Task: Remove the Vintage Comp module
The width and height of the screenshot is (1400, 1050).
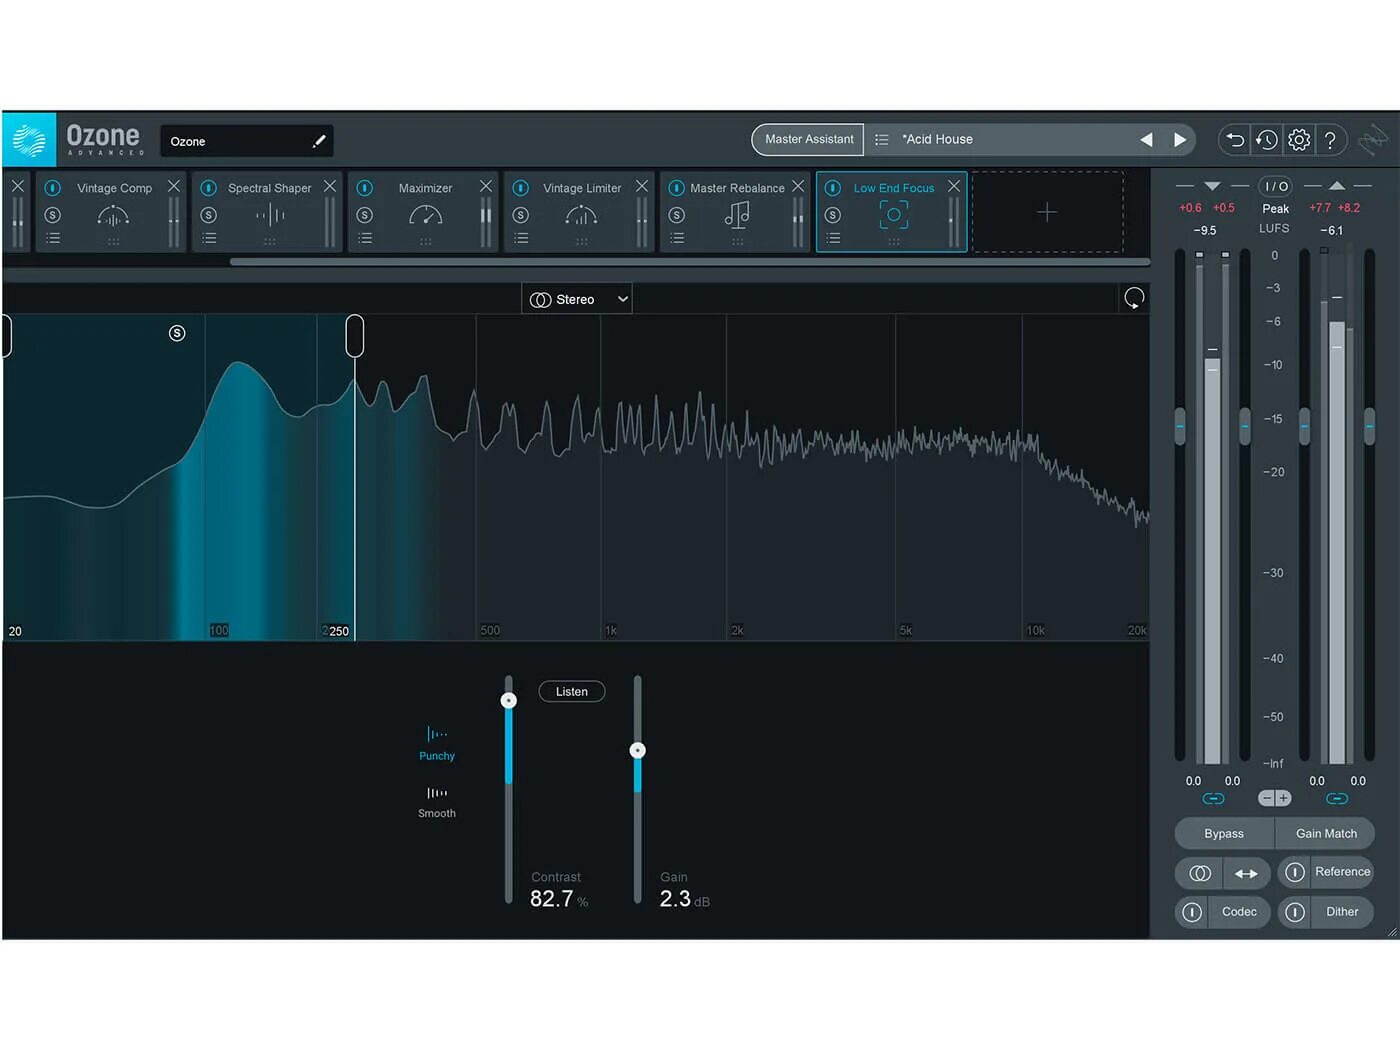Action: tap(174, 186)
